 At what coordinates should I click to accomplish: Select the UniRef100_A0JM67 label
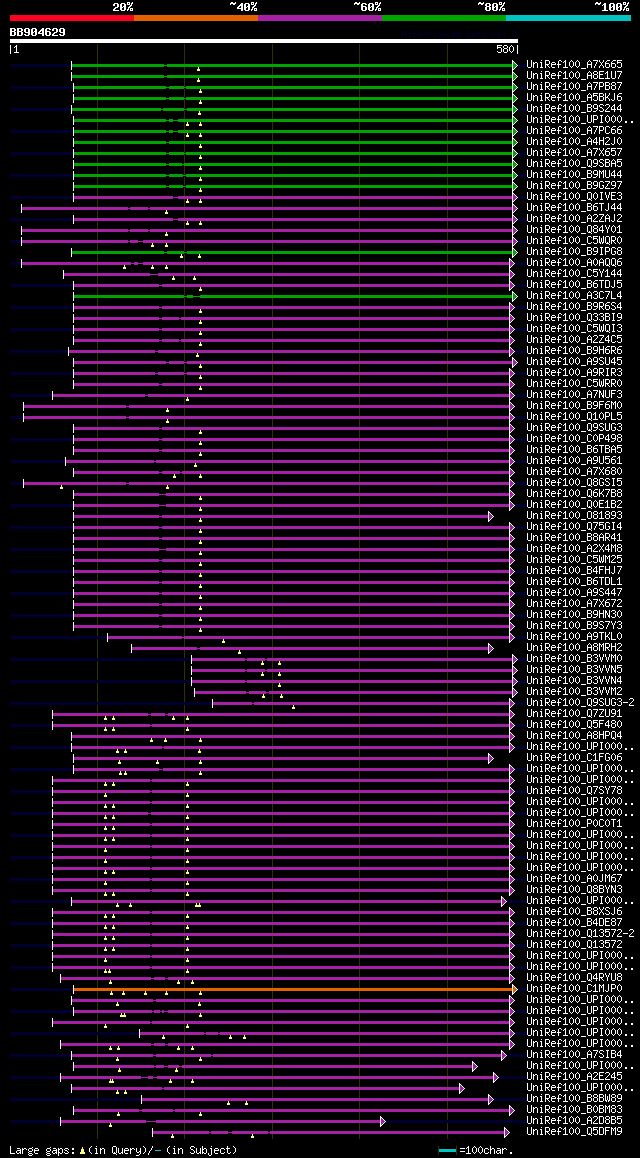click(574, 879)
